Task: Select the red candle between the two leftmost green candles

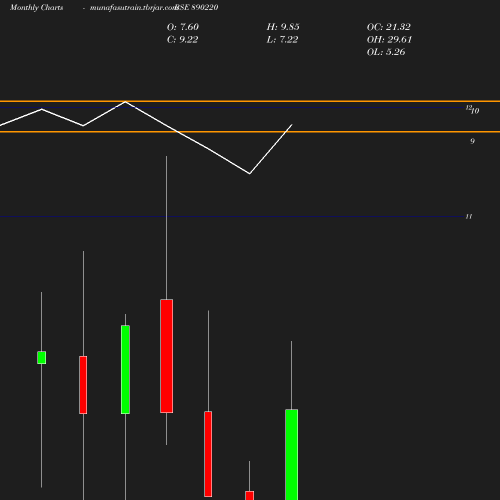Action: pos(83,385)
